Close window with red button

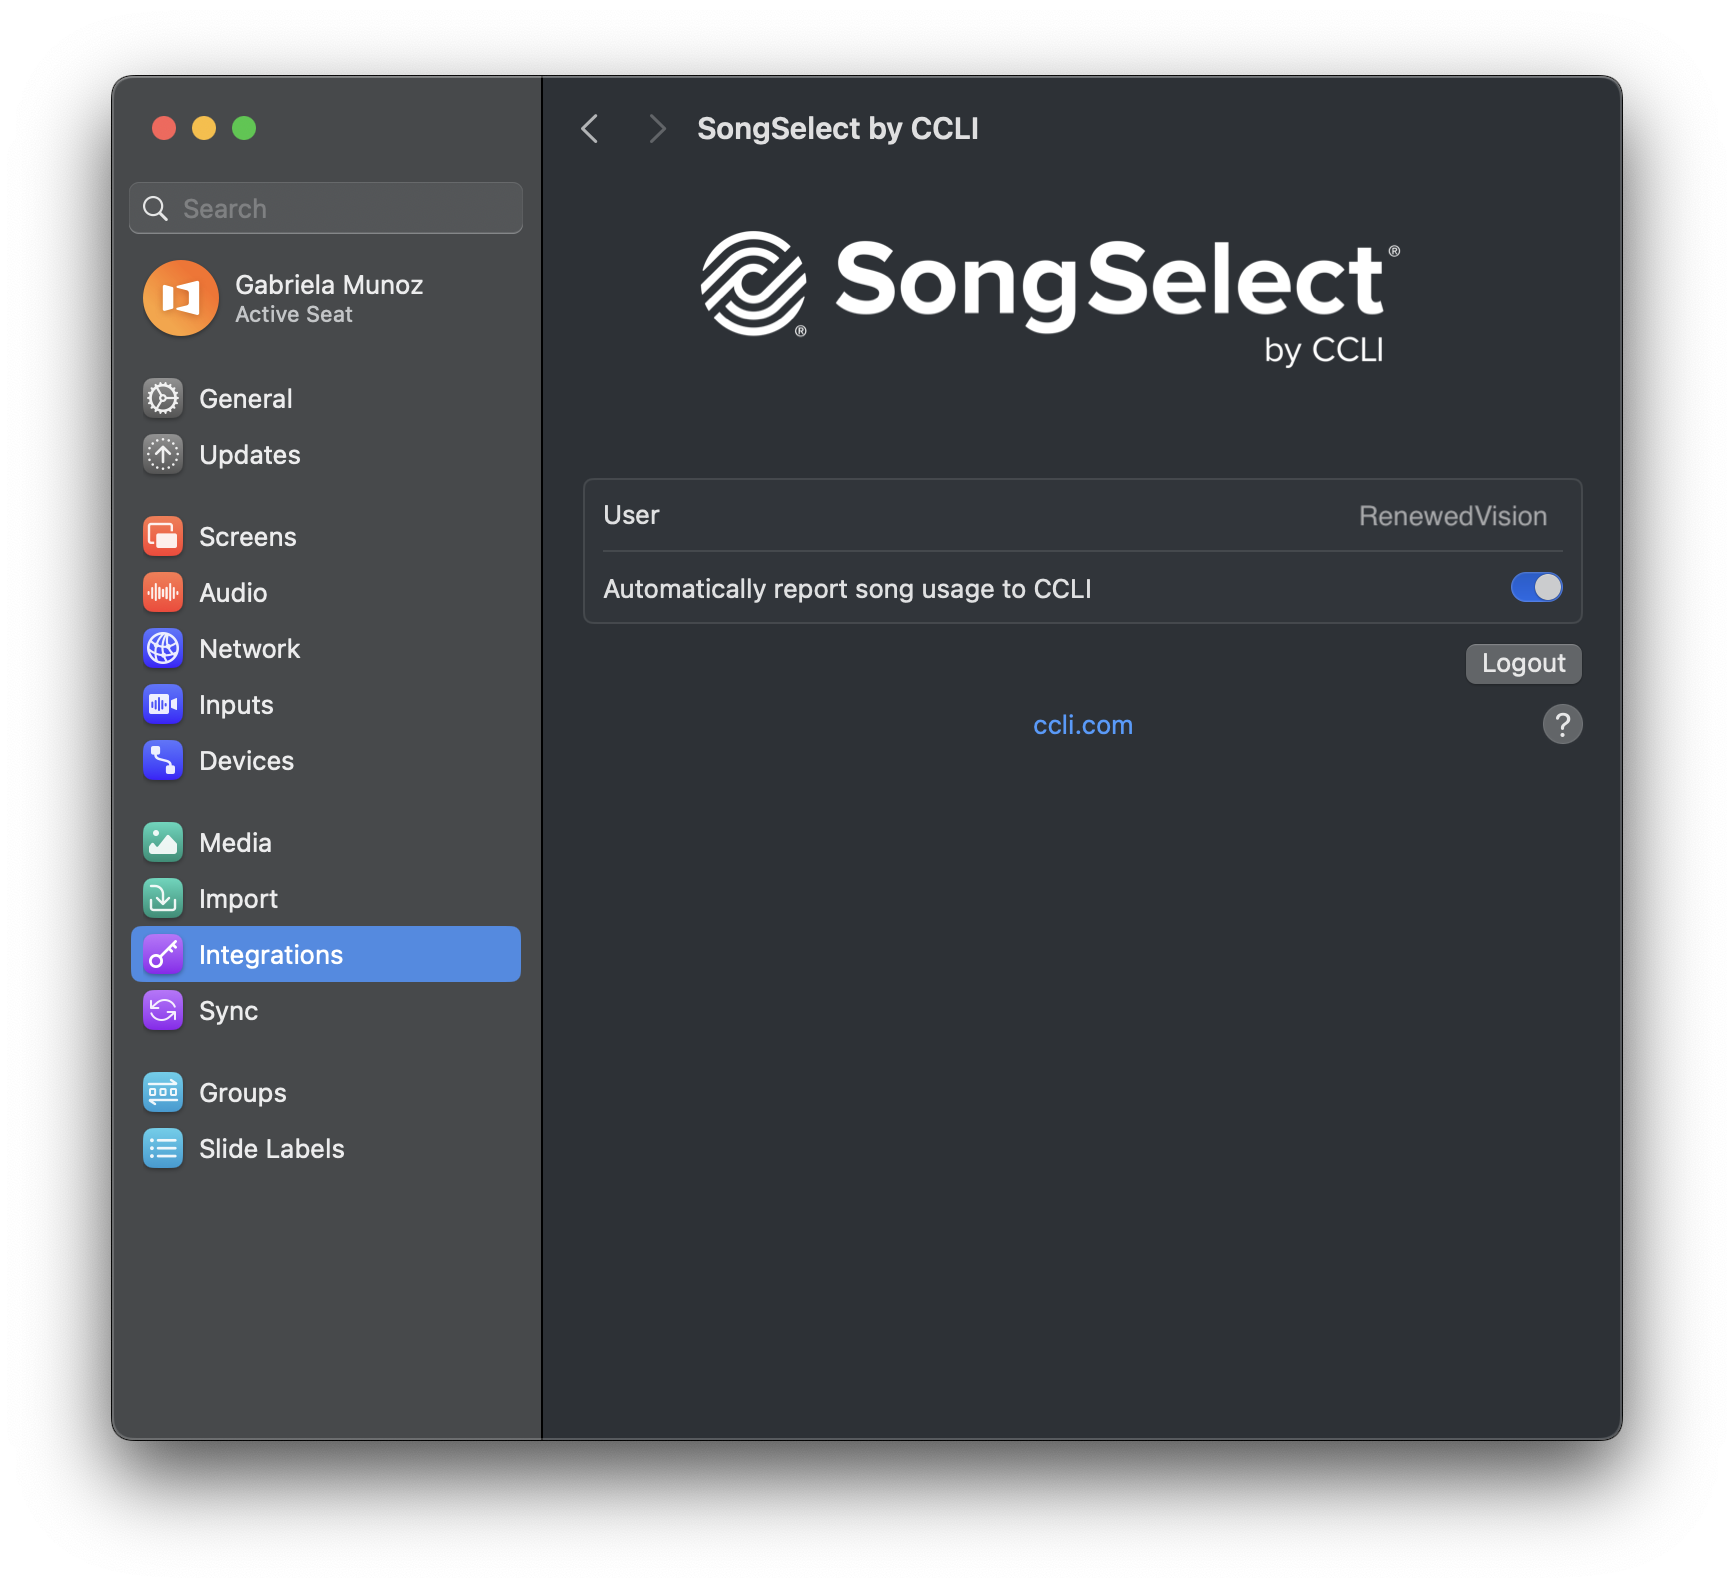[164, 128]
